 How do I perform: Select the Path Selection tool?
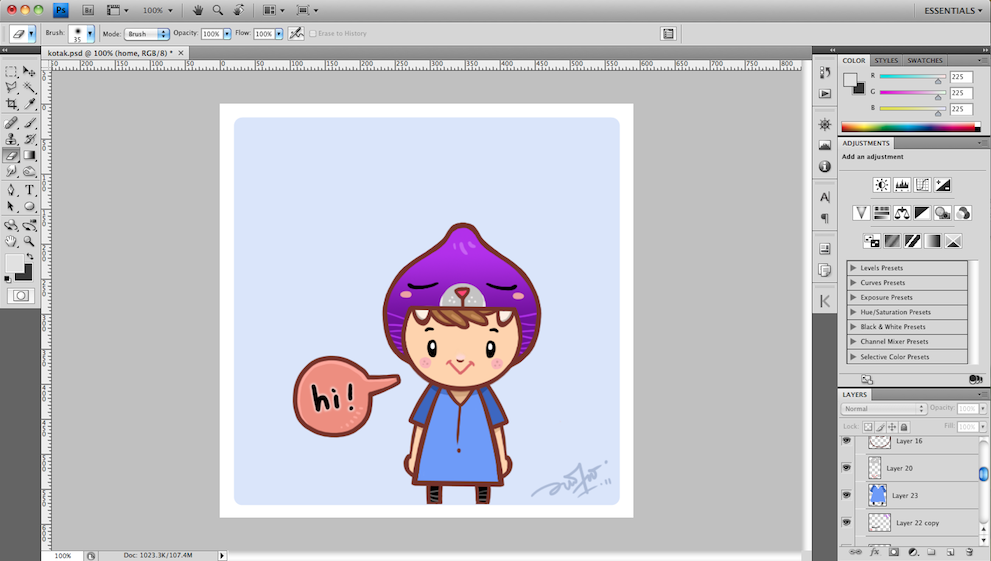pyautogui.click(x=11, y=206)
